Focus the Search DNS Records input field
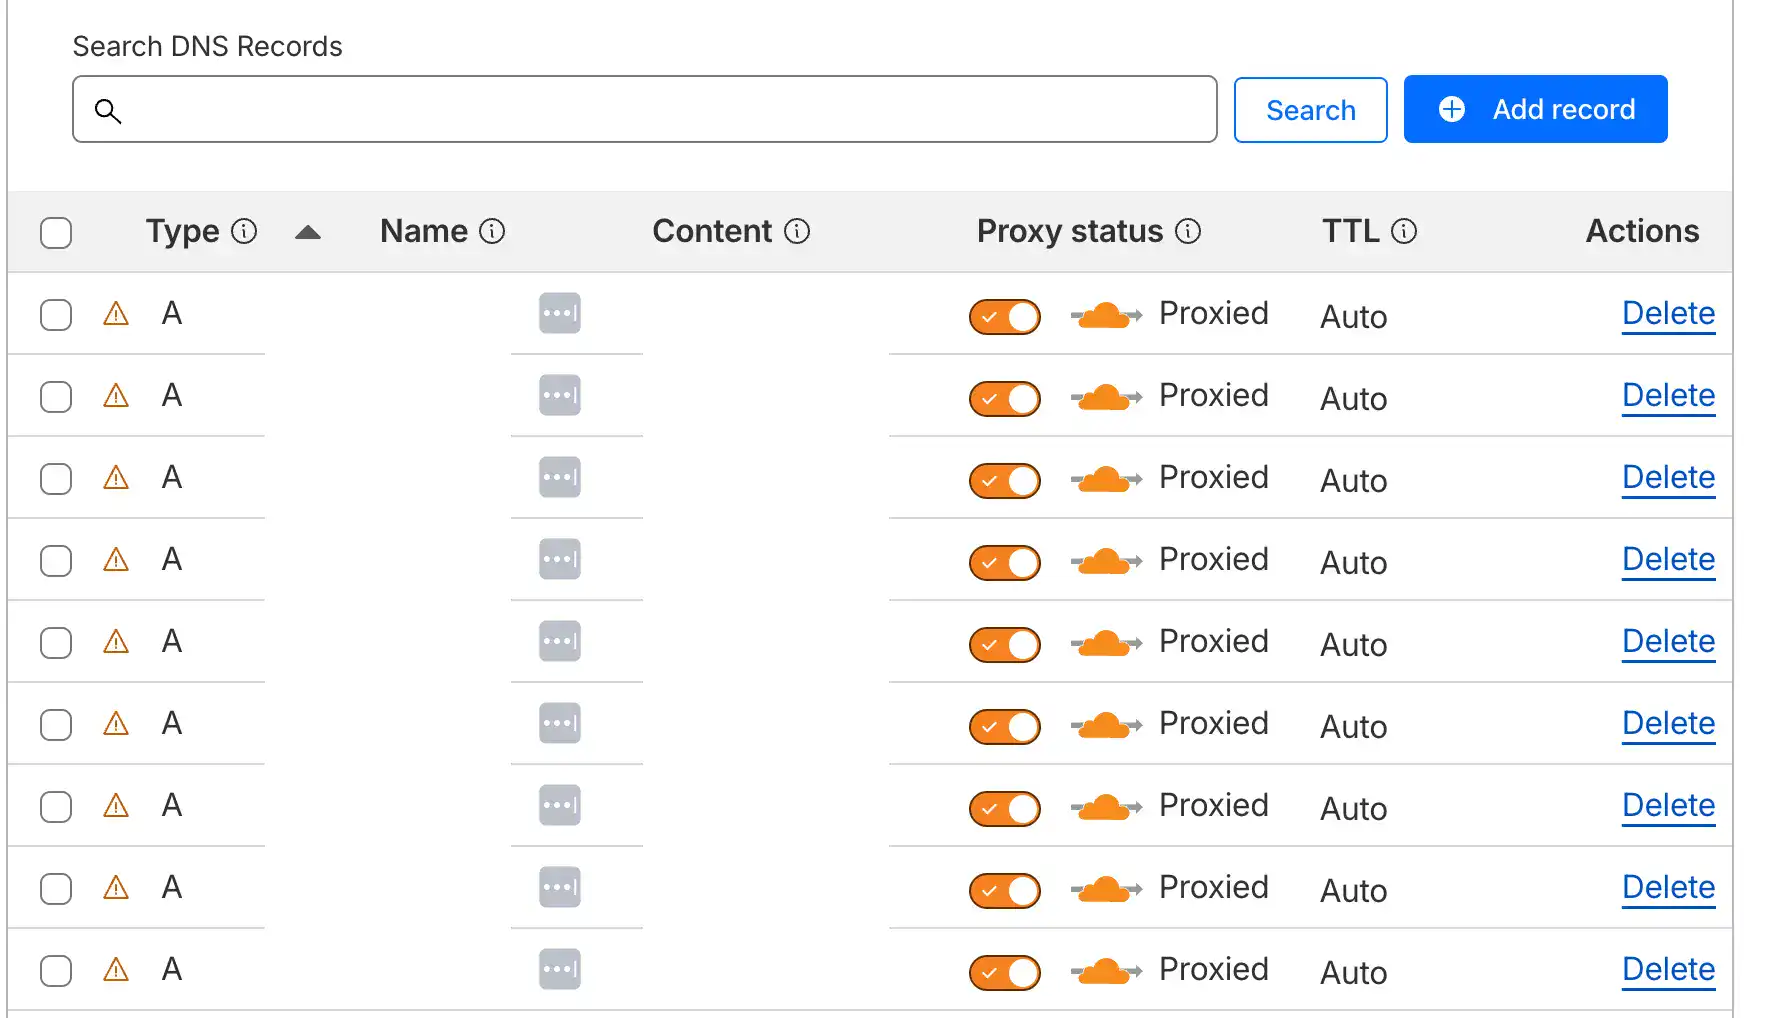Screen dimensions: 1776x1018 point(645,109)
